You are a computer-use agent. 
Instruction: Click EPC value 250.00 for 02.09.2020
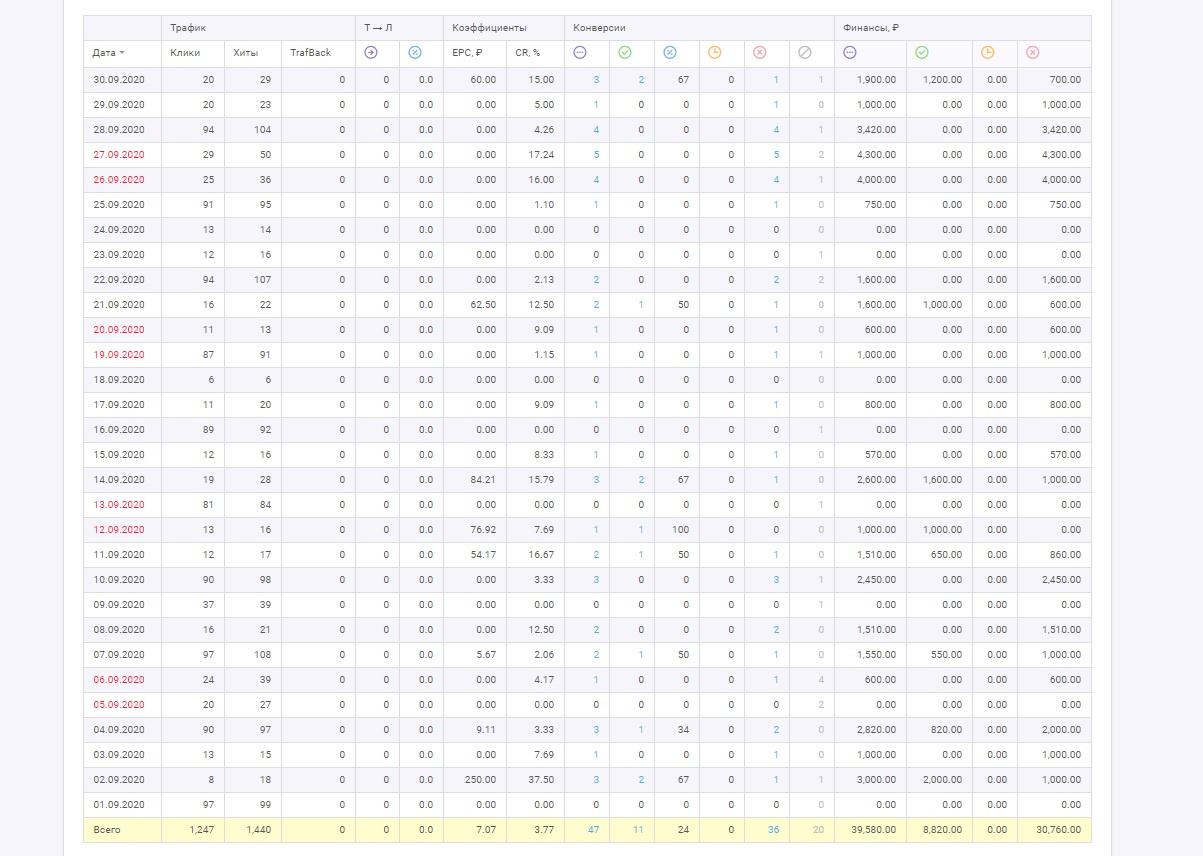coord(481,779)
